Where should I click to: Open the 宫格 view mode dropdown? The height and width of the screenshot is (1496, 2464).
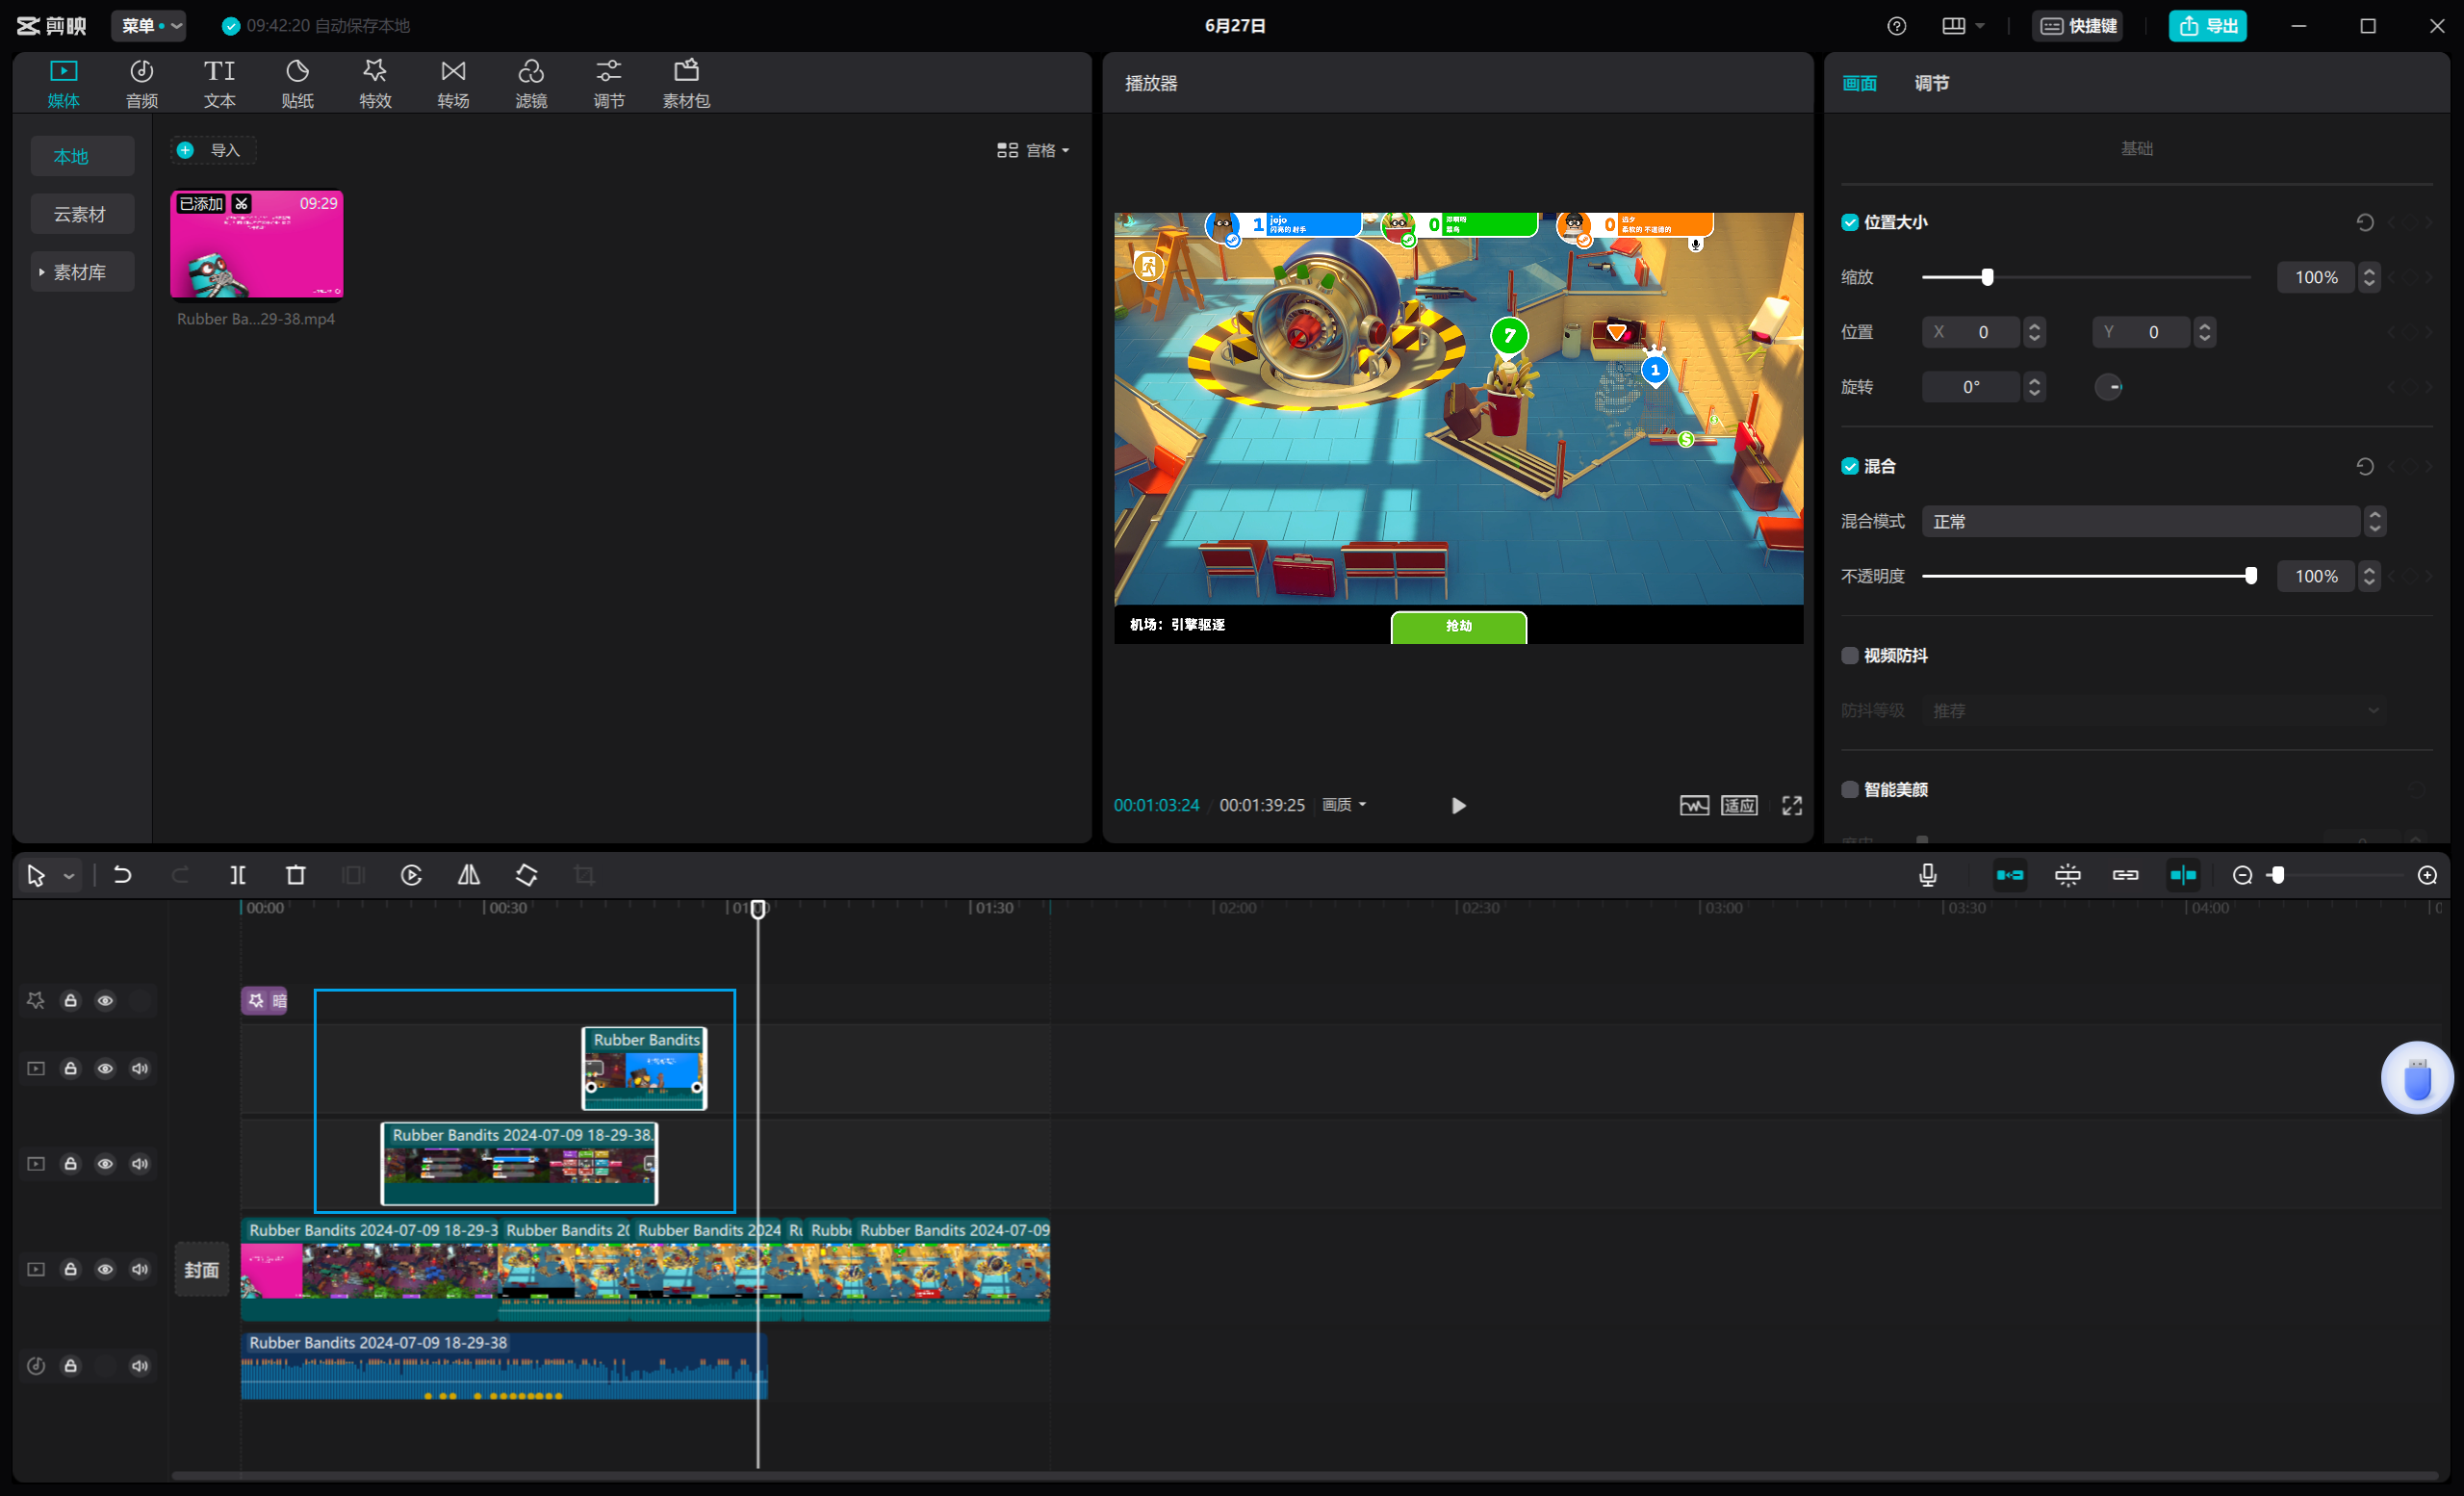(x=1033, y=150)
